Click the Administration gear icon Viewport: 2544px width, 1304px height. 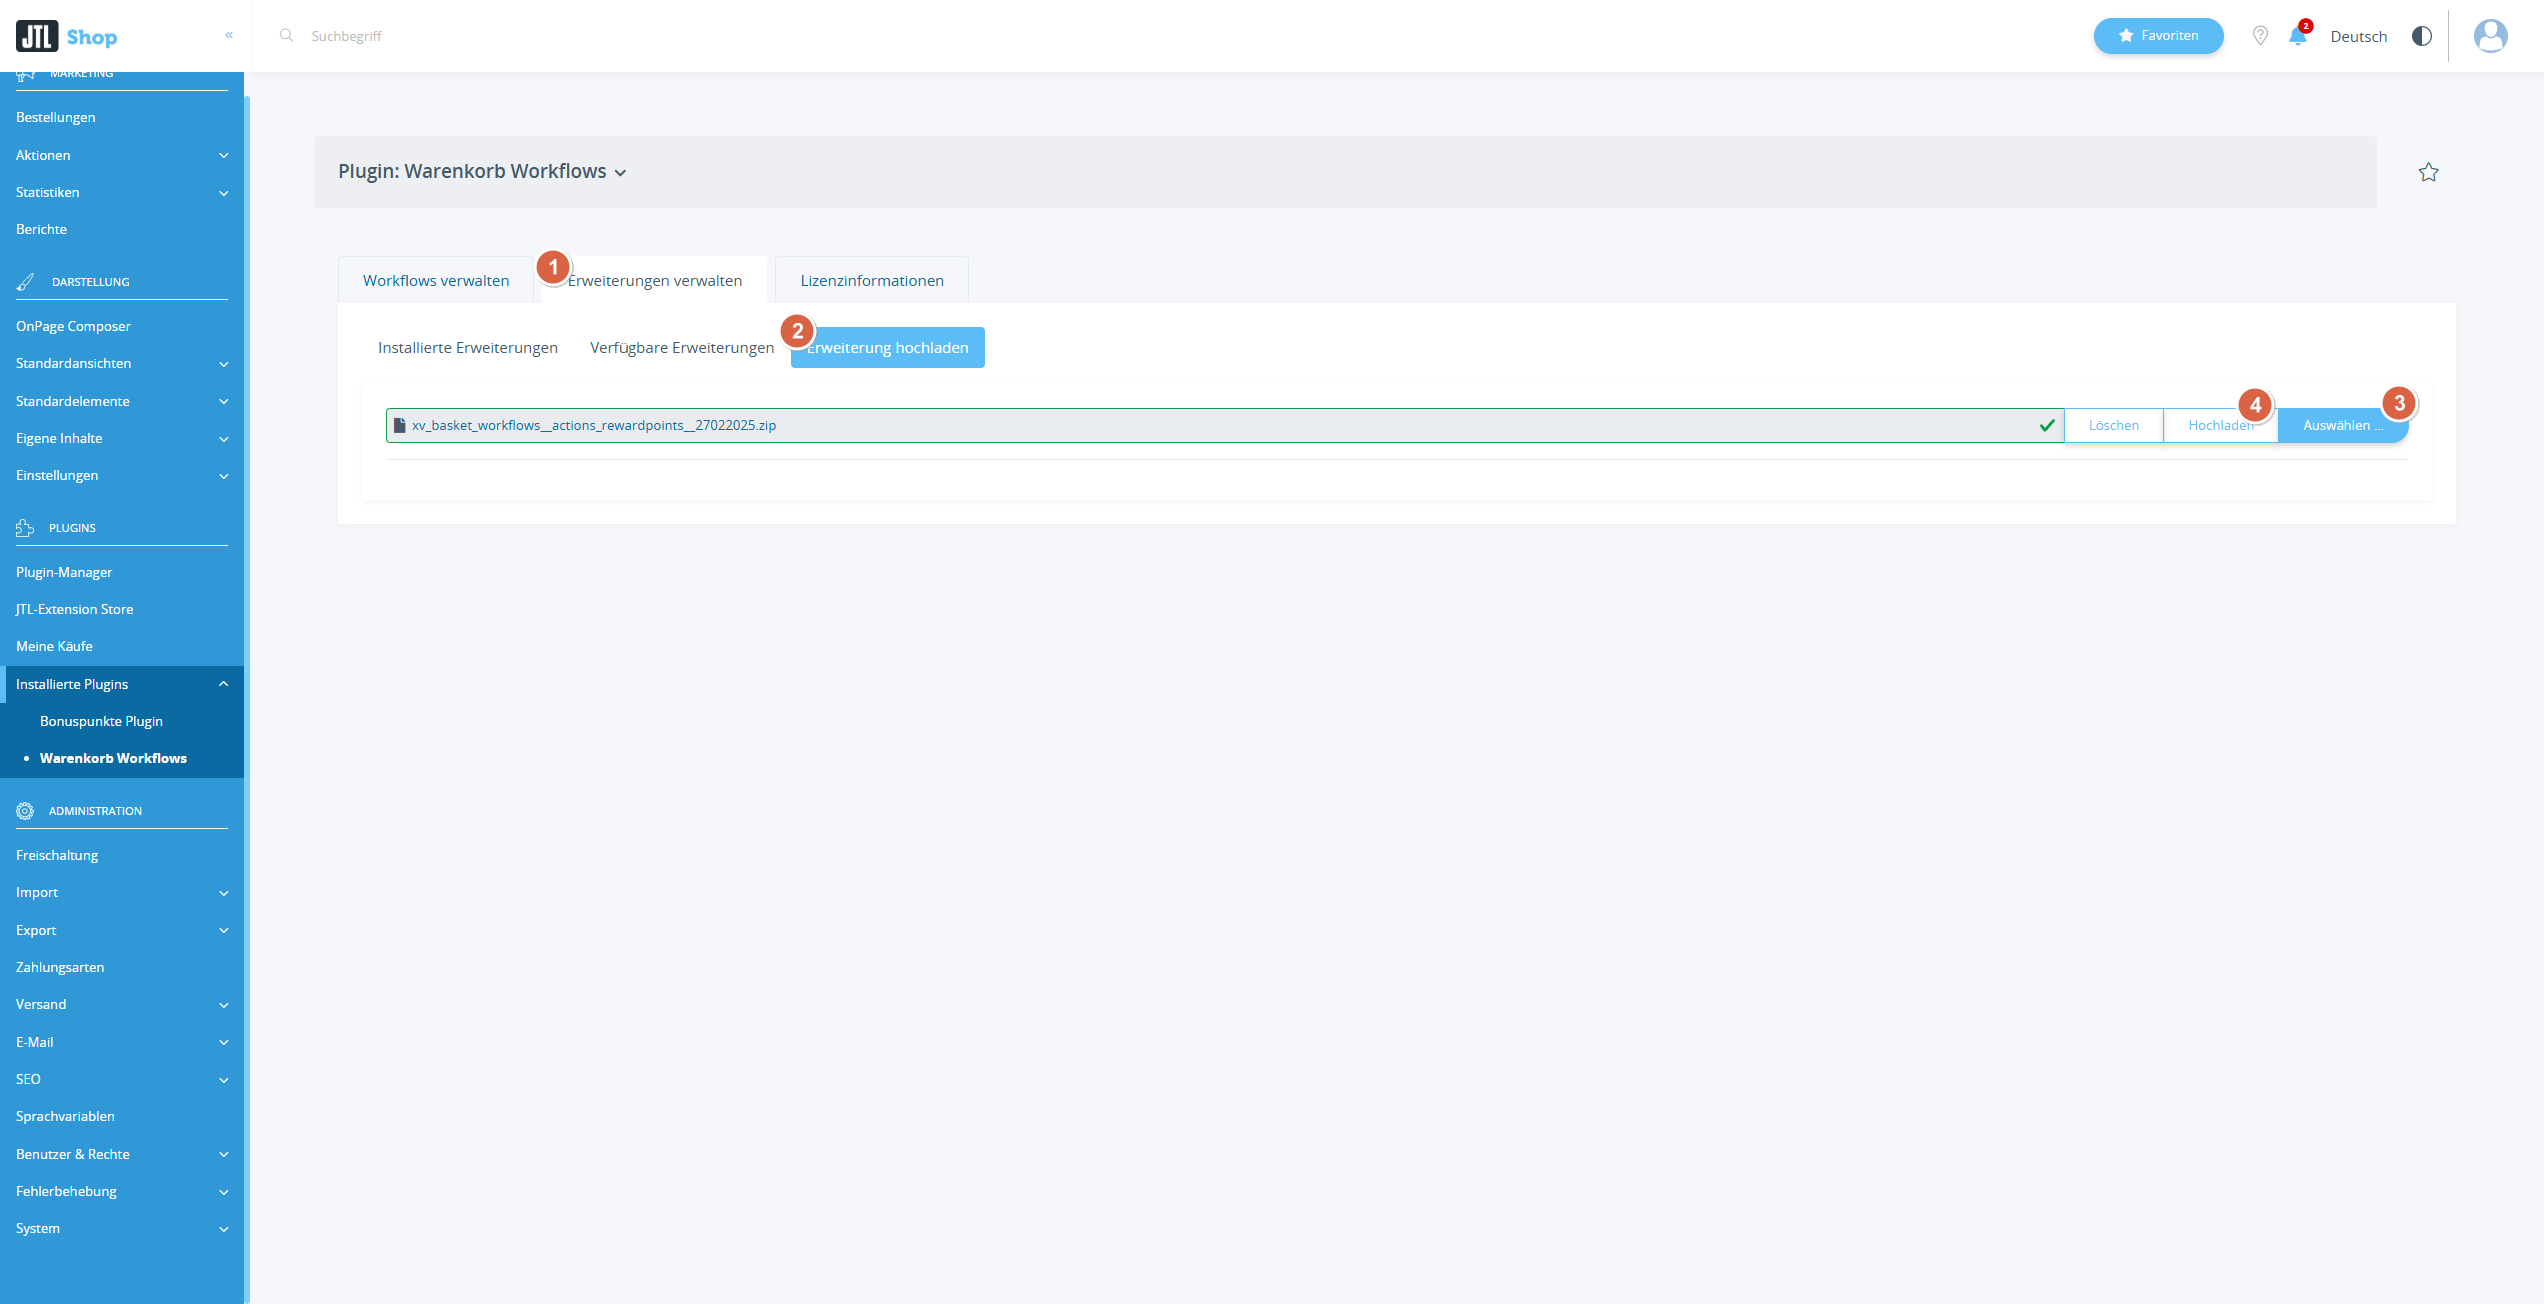click(25, 811)
